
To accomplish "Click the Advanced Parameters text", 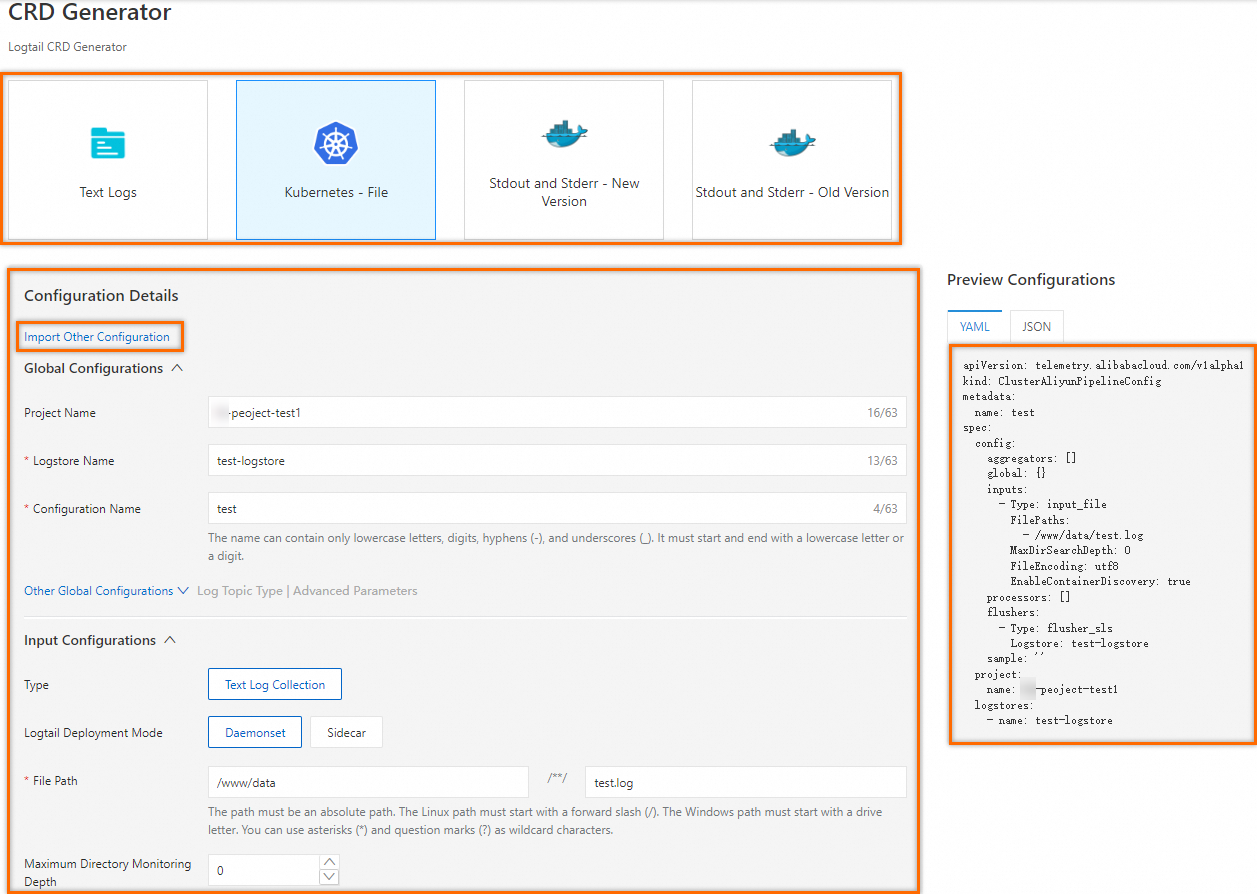I will (x=355, y=591).
